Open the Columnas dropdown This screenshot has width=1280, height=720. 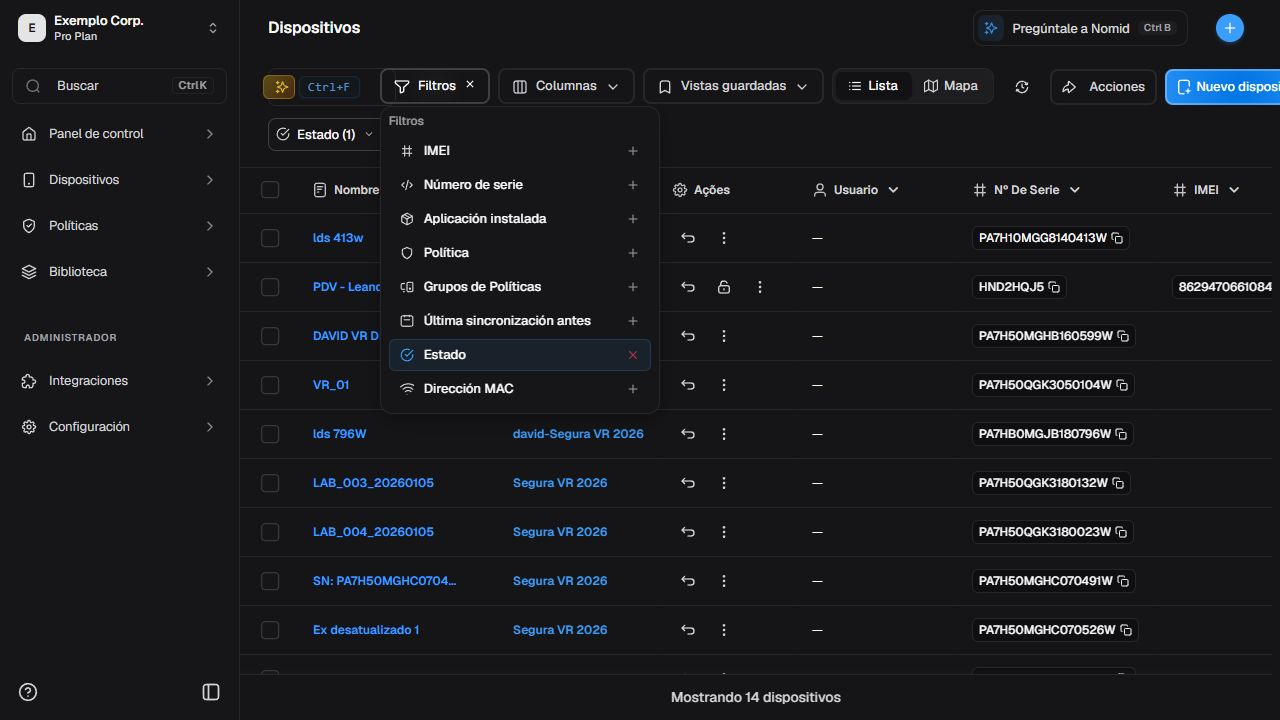pyautogui.click(x=566, y=87)
